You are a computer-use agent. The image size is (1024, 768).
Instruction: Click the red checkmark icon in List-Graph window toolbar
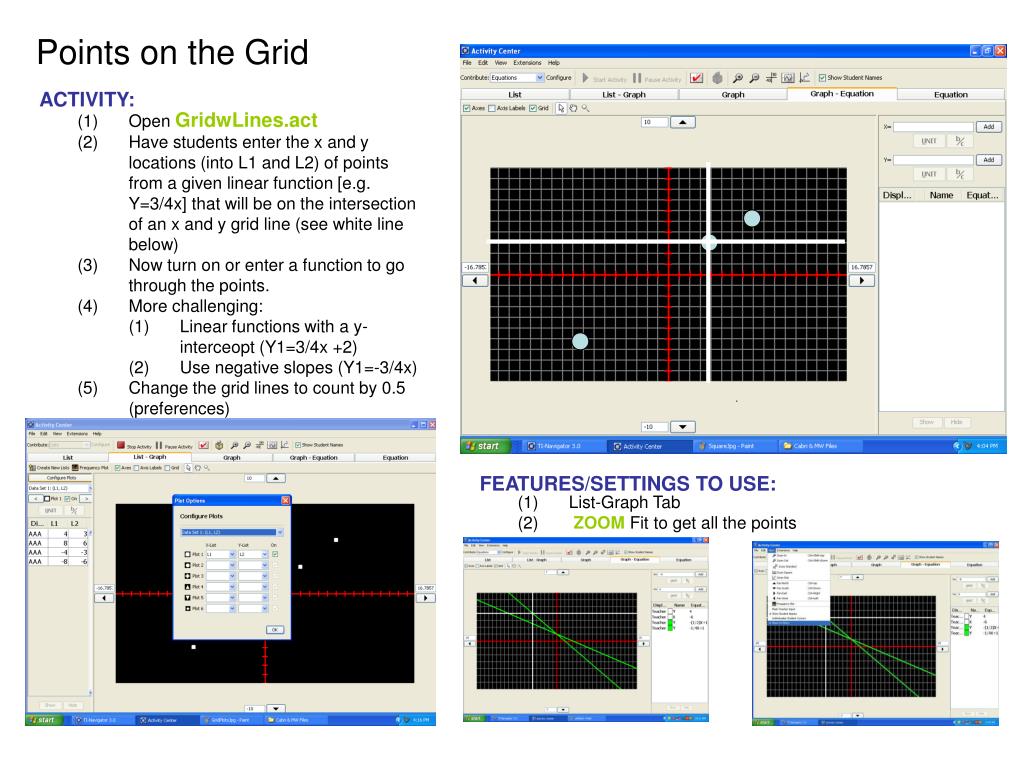[204, 445]
